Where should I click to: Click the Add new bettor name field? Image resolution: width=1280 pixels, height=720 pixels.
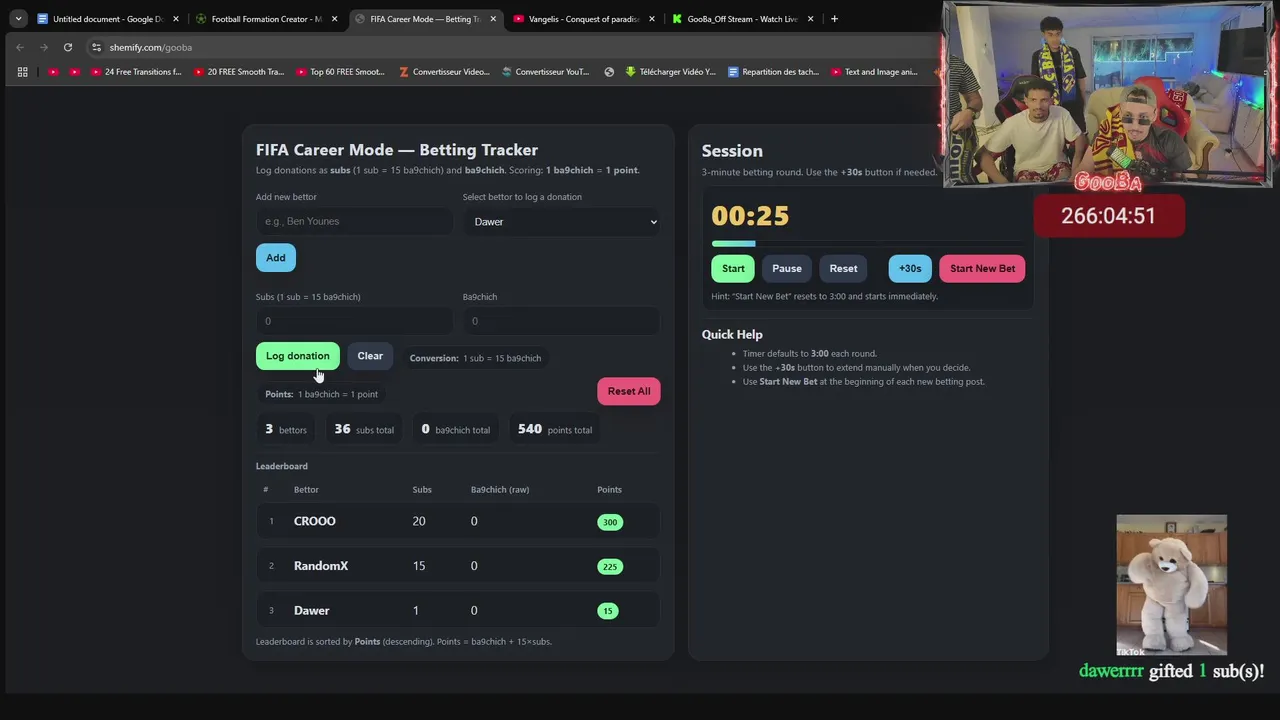[354, 221]
